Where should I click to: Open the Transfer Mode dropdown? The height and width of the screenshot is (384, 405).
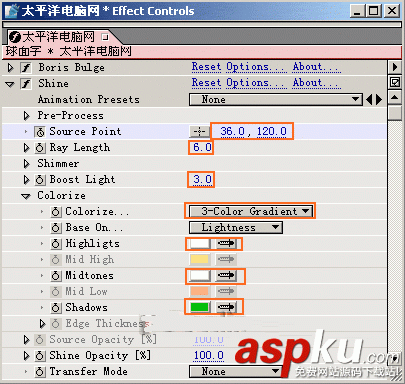pos(236,371)
